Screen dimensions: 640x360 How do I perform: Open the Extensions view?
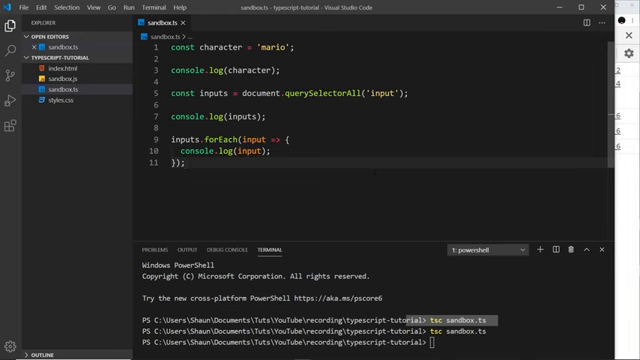point(10,125)
